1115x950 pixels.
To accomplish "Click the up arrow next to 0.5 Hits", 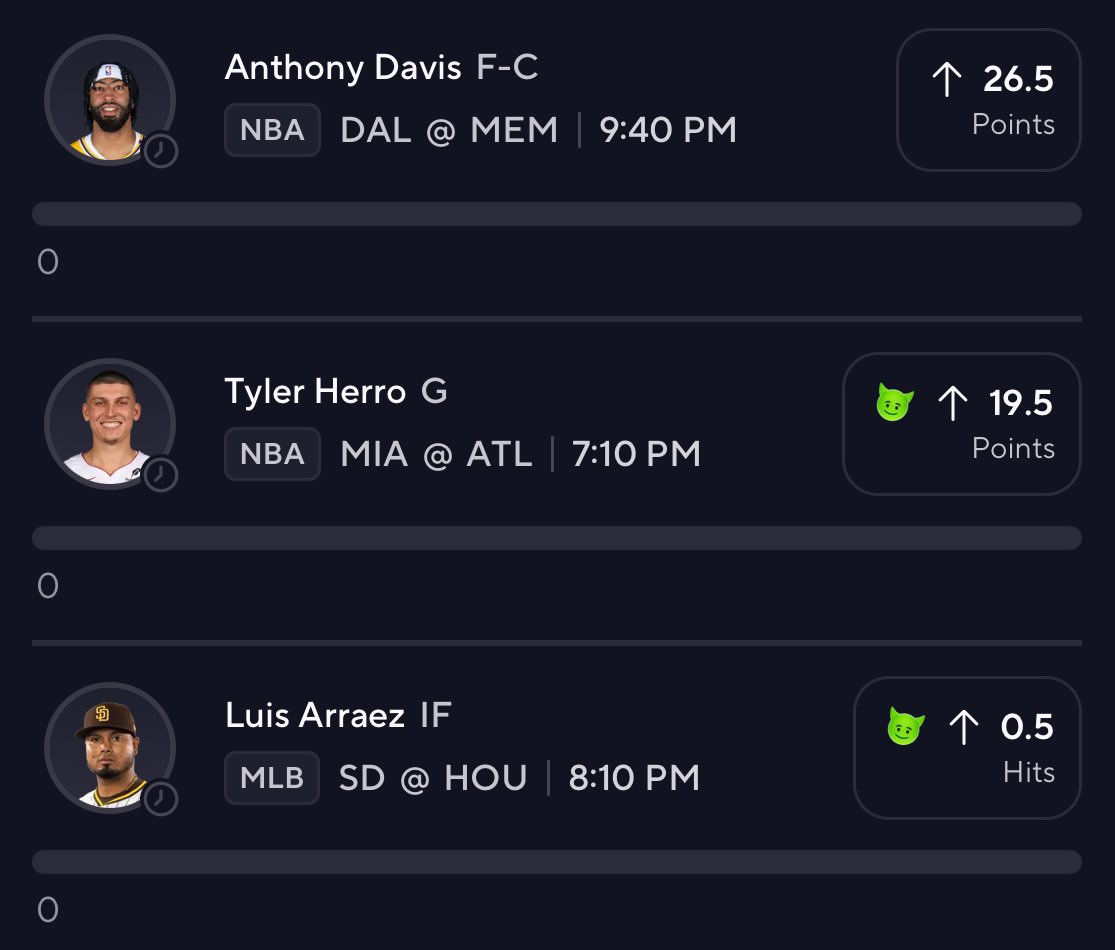I will (x=964, y=727).
